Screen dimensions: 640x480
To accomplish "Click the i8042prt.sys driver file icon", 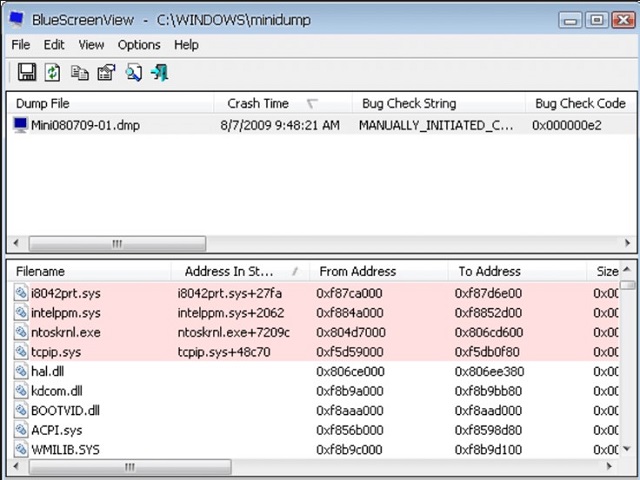I will [x=21, y=293].
